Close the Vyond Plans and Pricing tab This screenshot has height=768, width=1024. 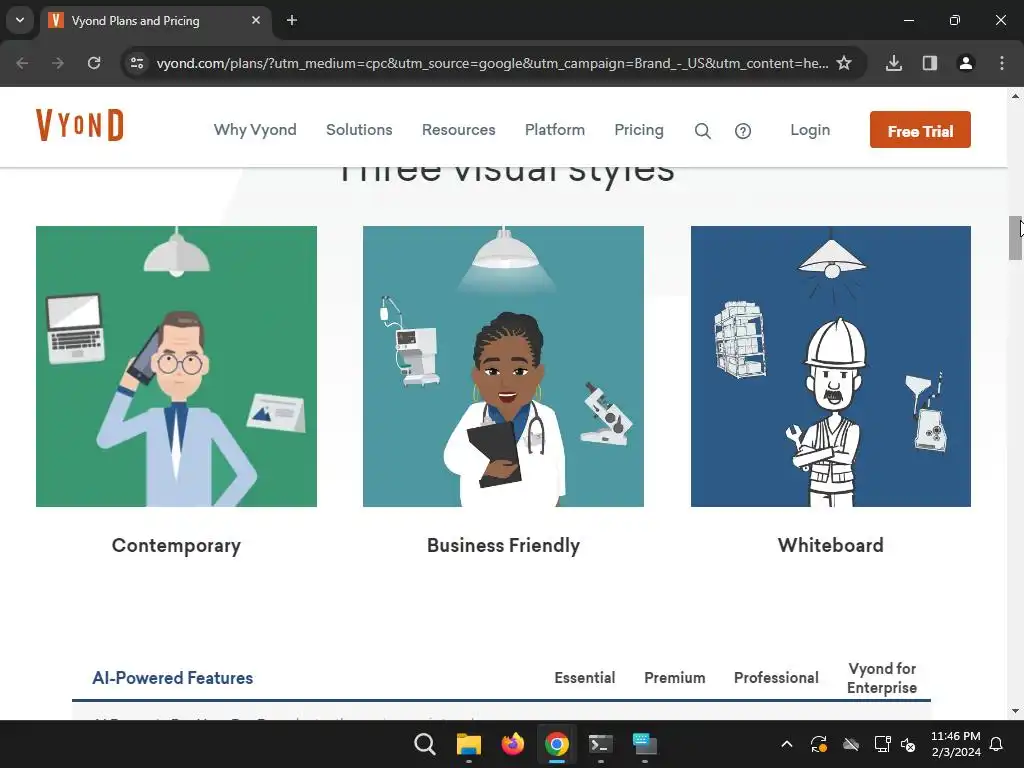[x=256, y=20]
